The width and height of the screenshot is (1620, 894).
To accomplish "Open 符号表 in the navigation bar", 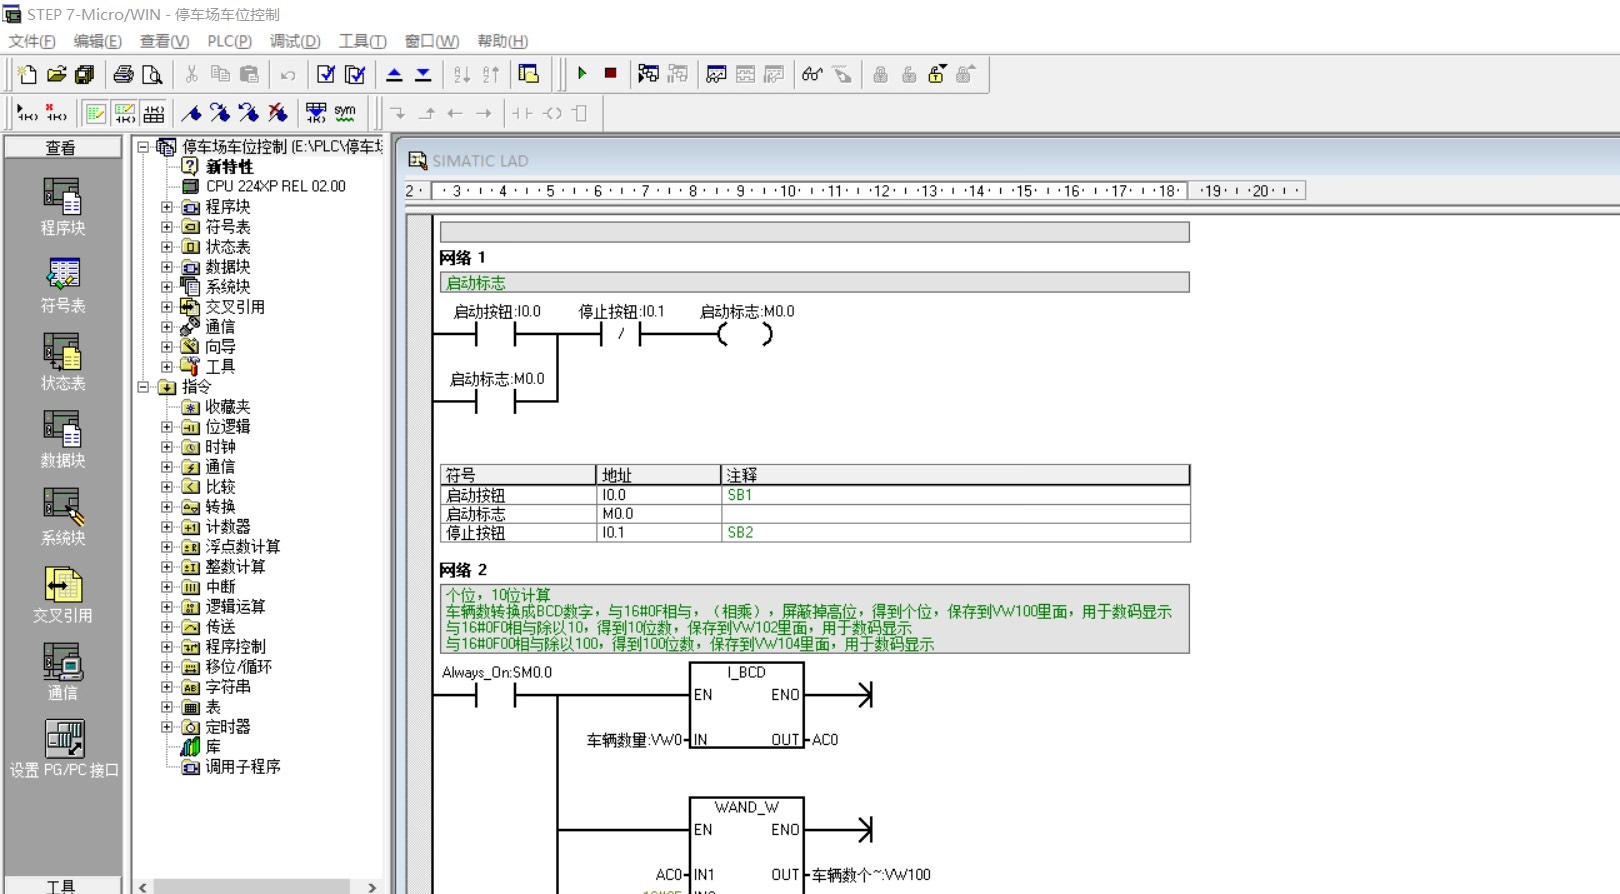I will click(x=62, y=285).
